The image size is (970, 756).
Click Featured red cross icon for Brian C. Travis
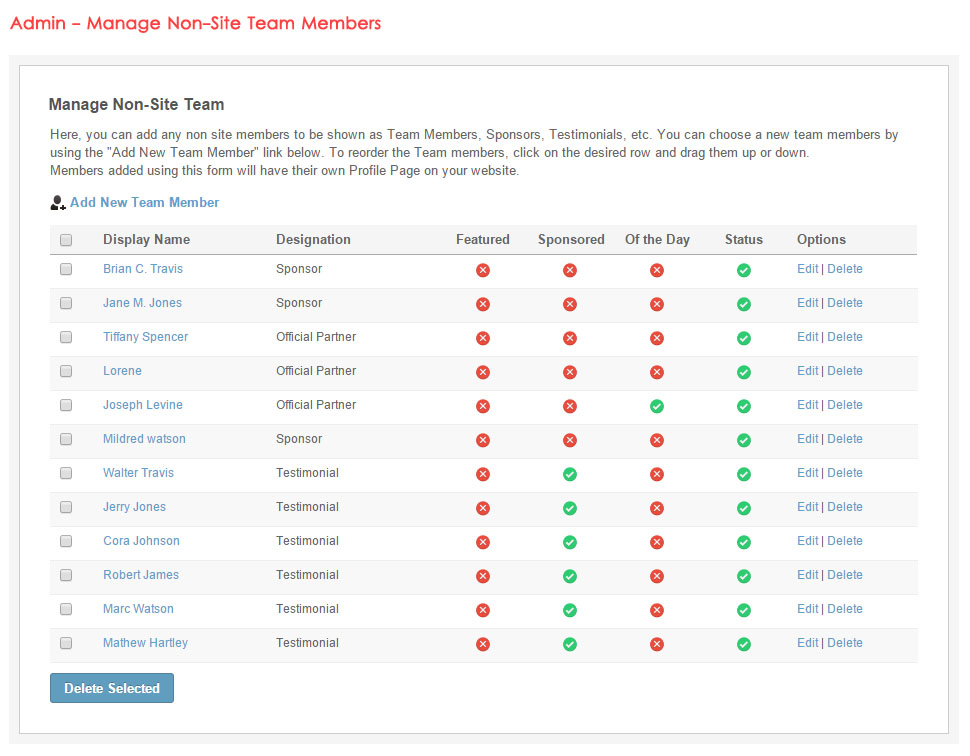point(483,270)
